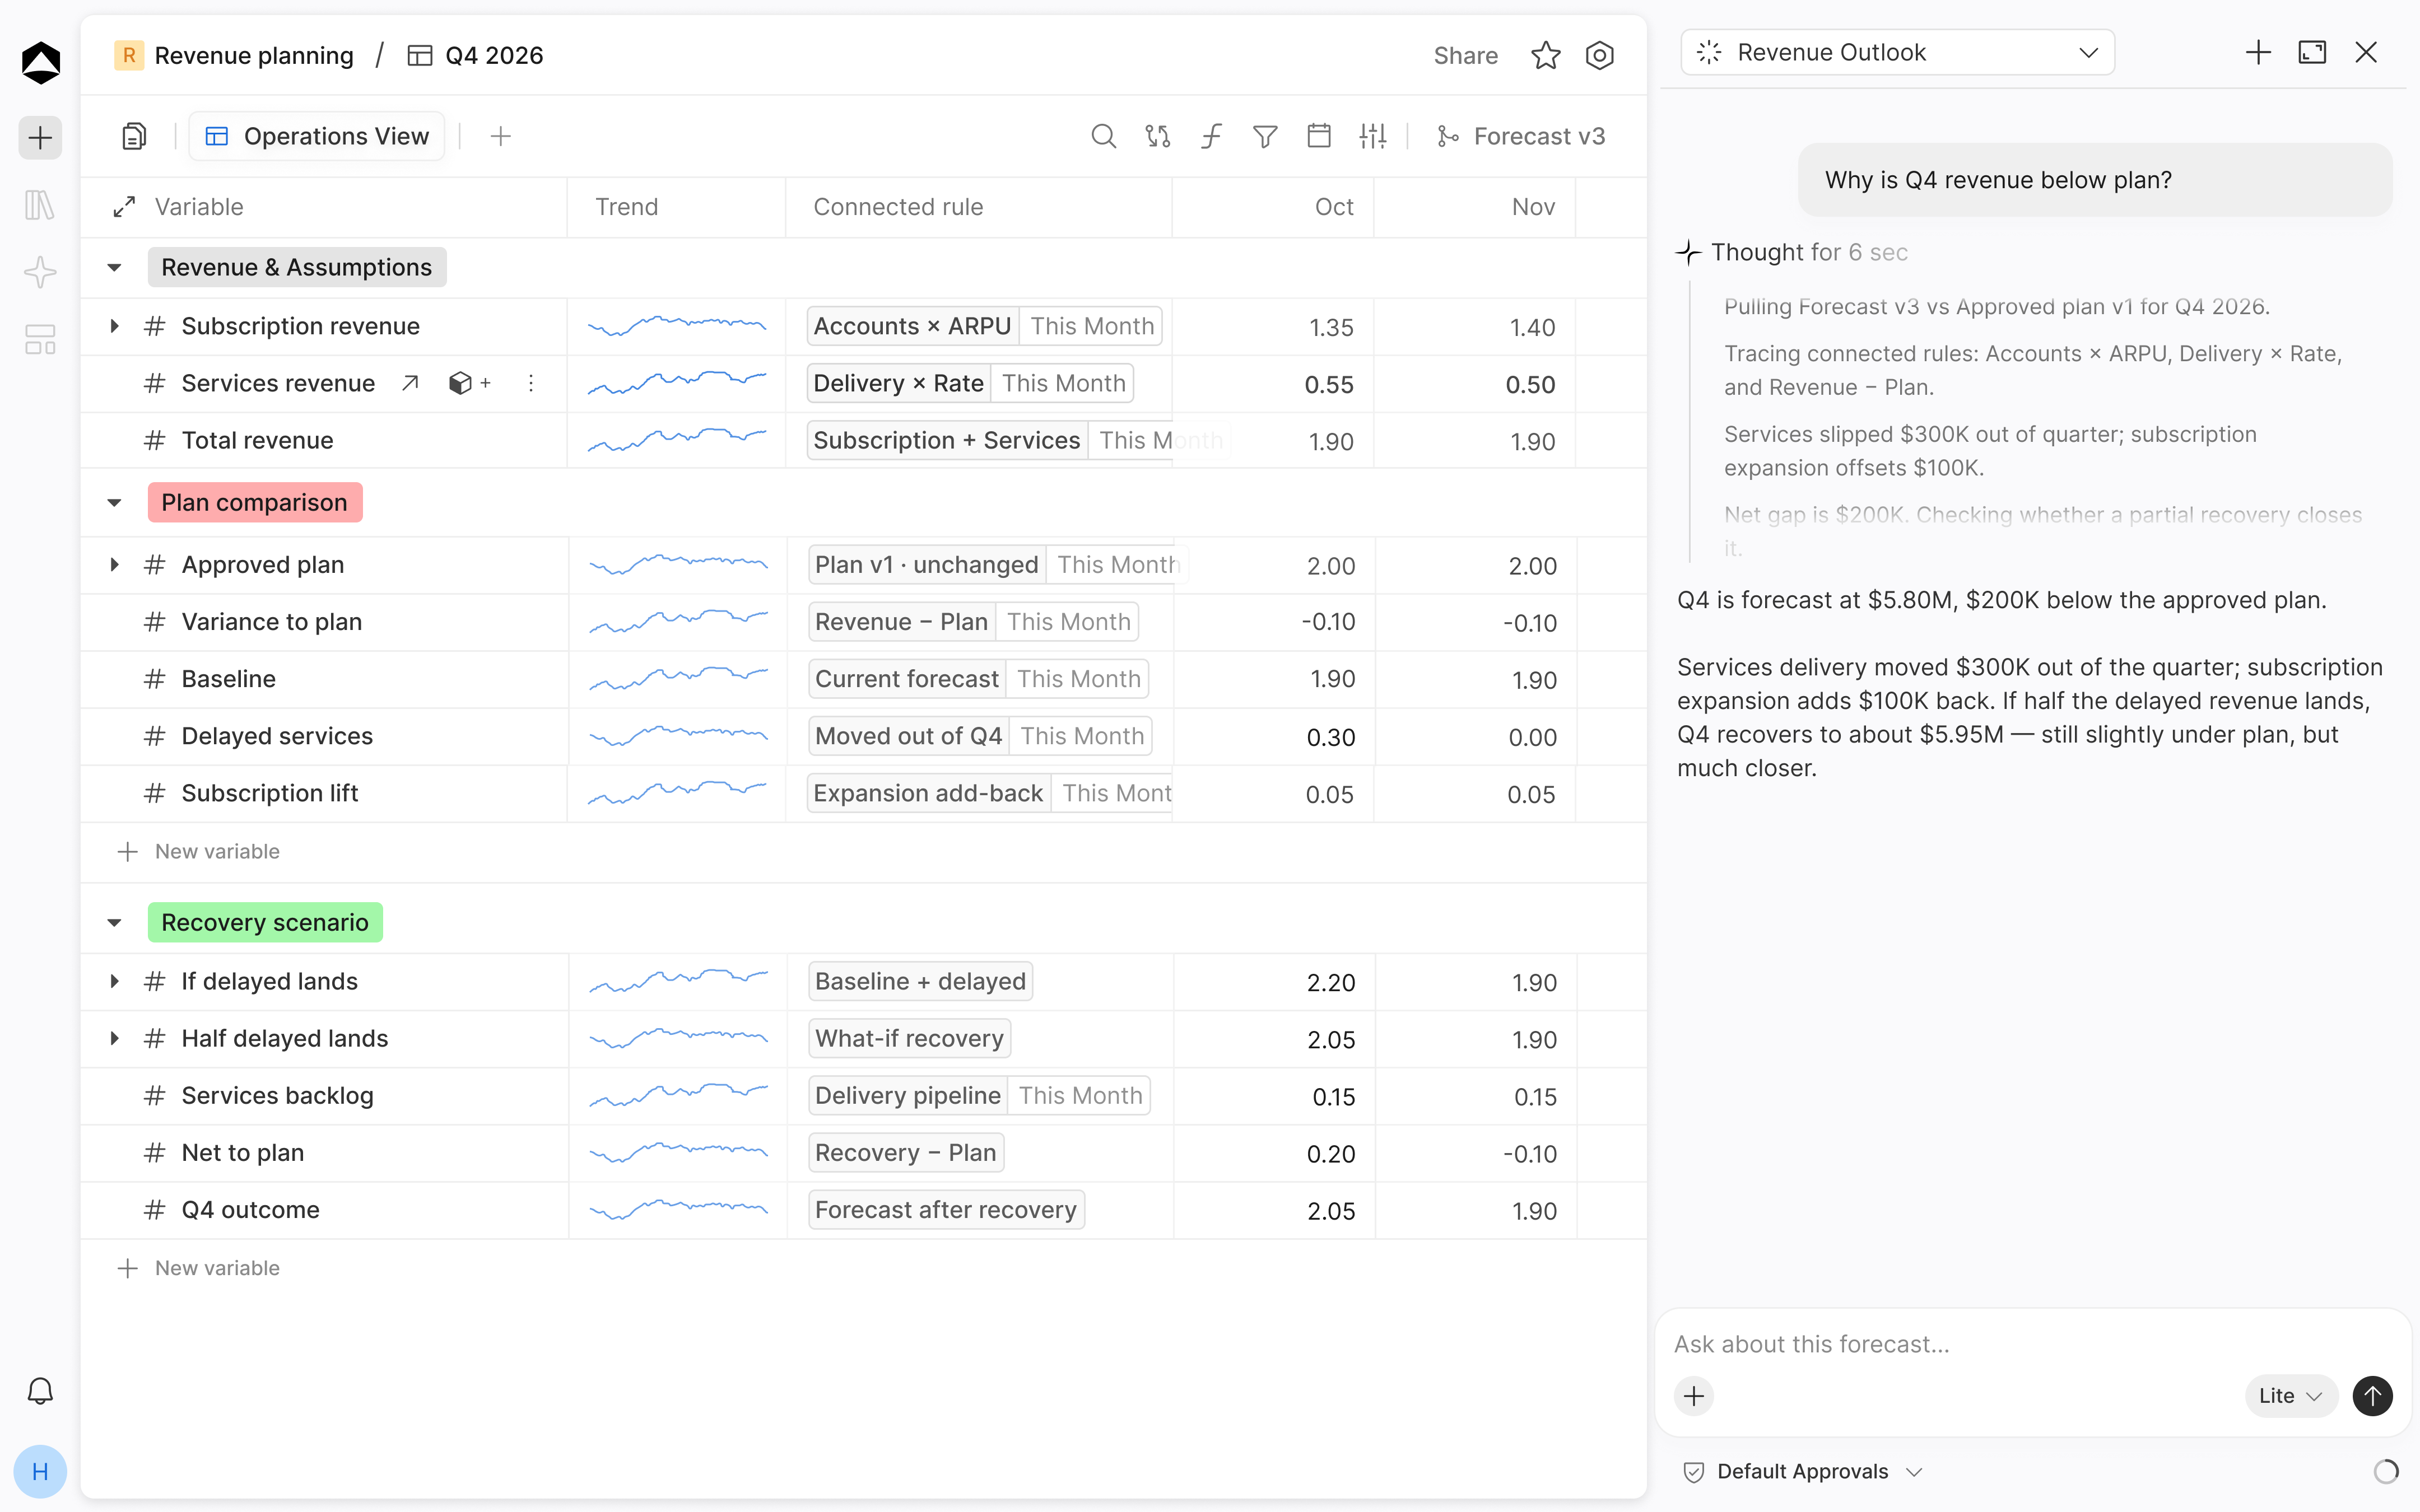Click the progress spinner beside Default Approvals

click(x=2386, y=1471)
